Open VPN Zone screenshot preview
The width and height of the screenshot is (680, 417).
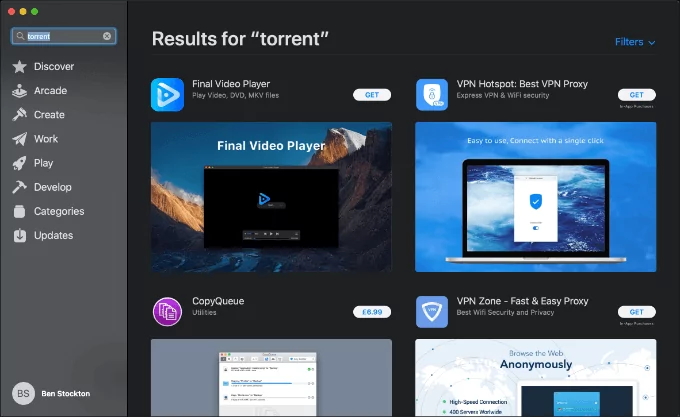click(x=536, y=378)
